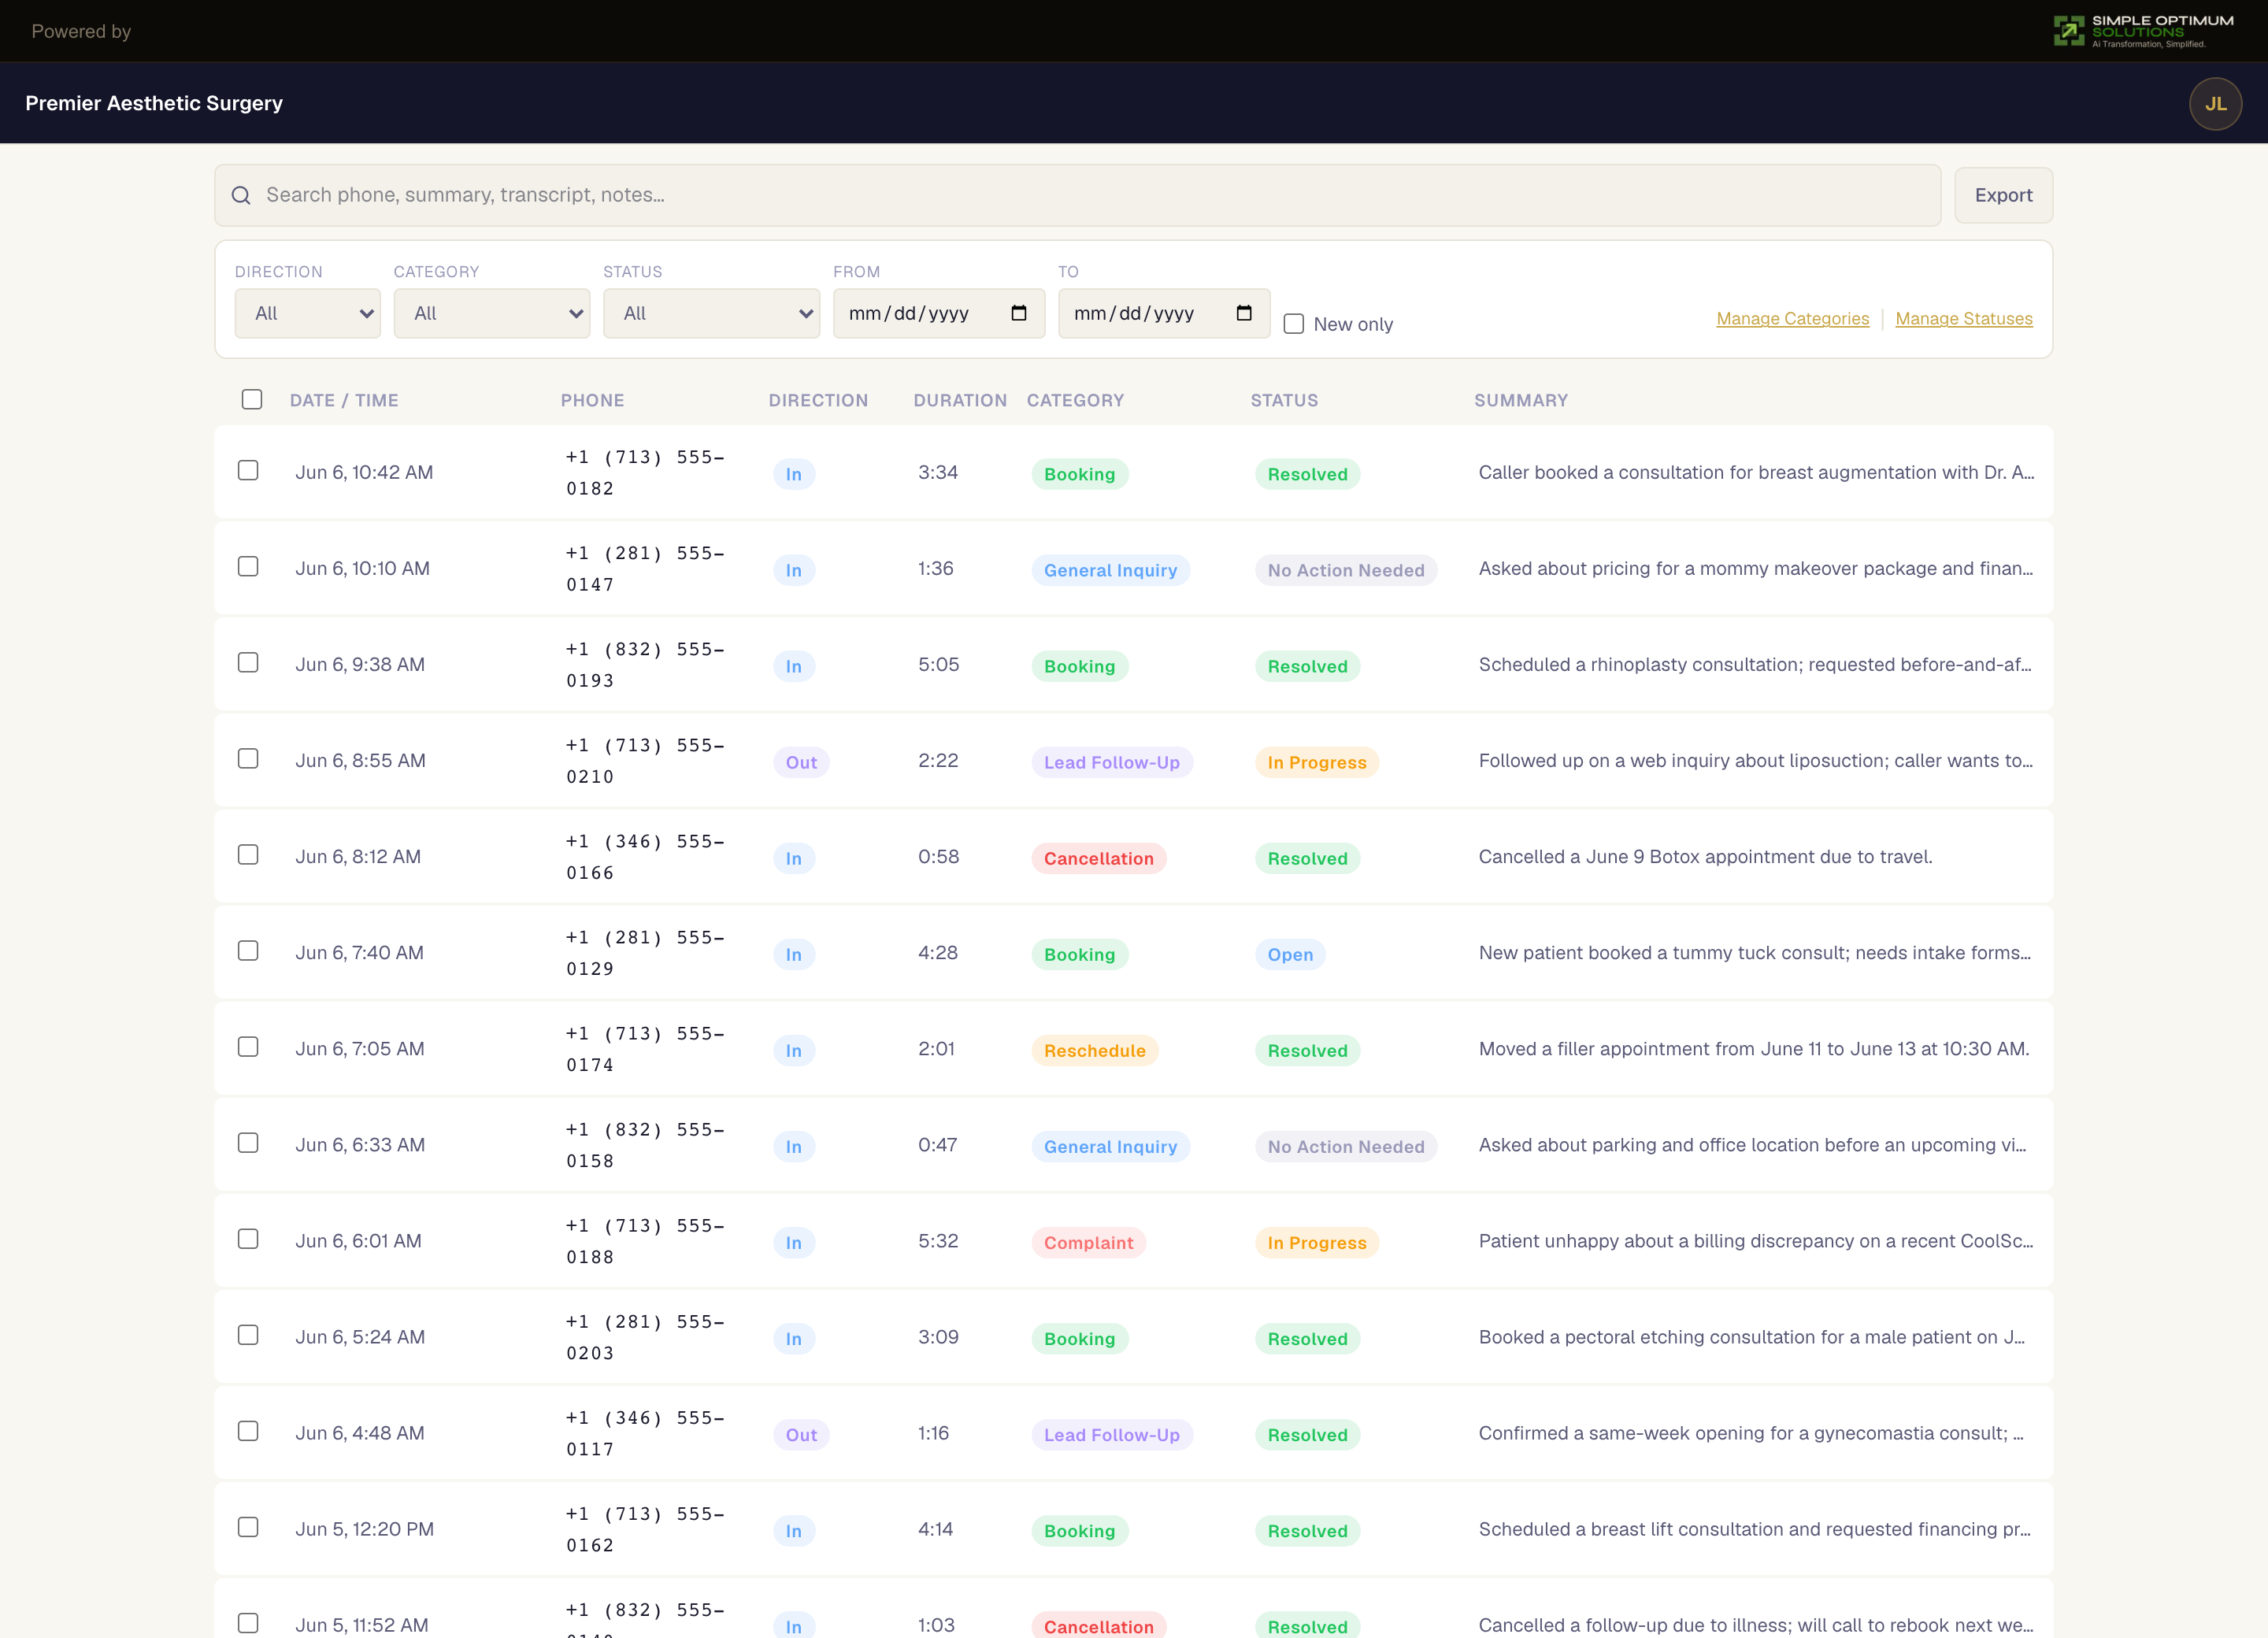Open the Status filter dropdown
Viewport: 2268px width, 1638px height.
[711, 313]
